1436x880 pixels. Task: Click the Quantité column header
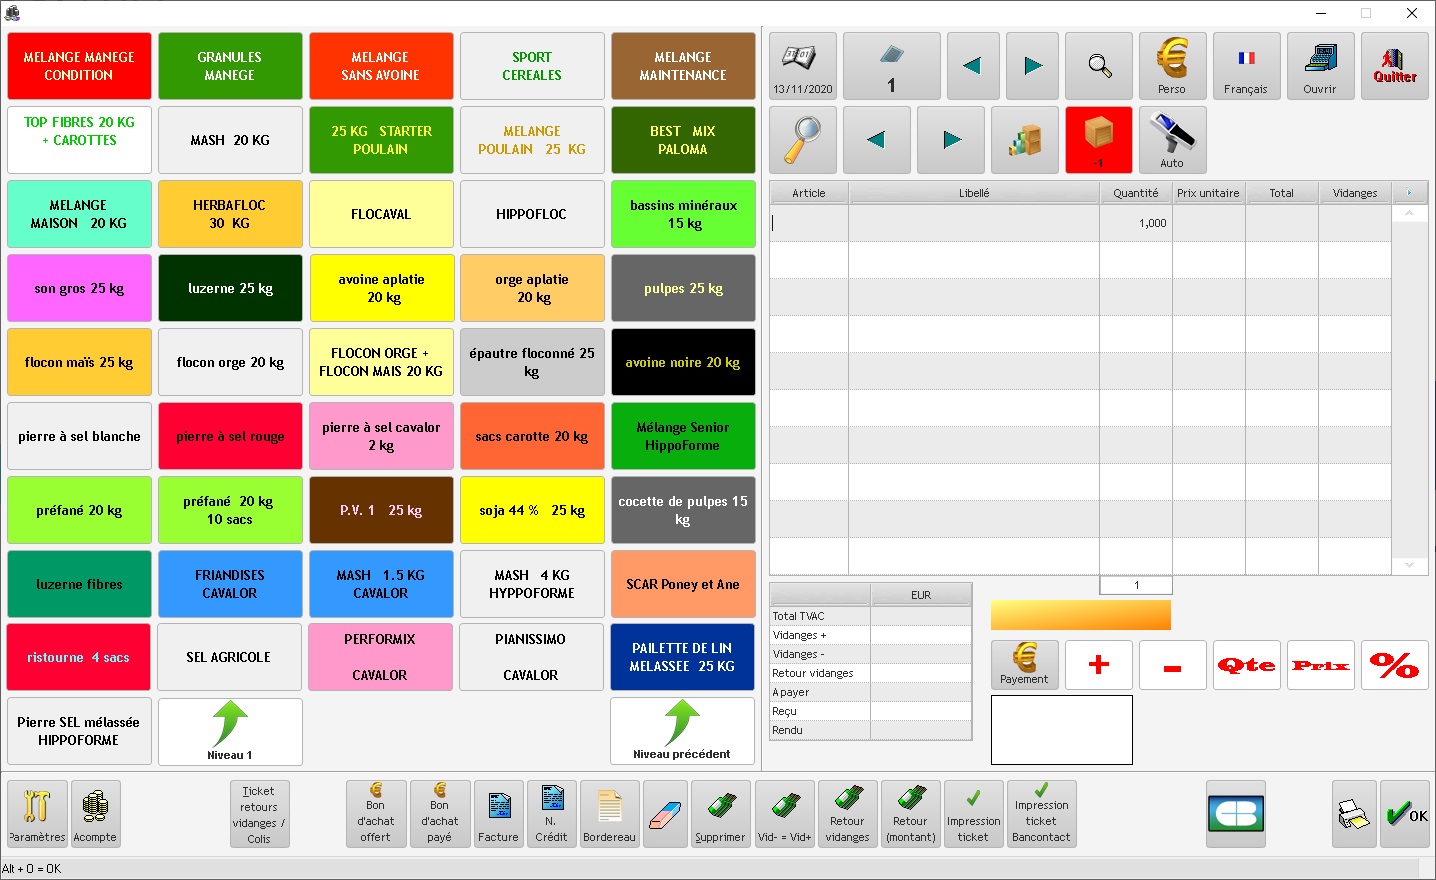(1136, 193)
